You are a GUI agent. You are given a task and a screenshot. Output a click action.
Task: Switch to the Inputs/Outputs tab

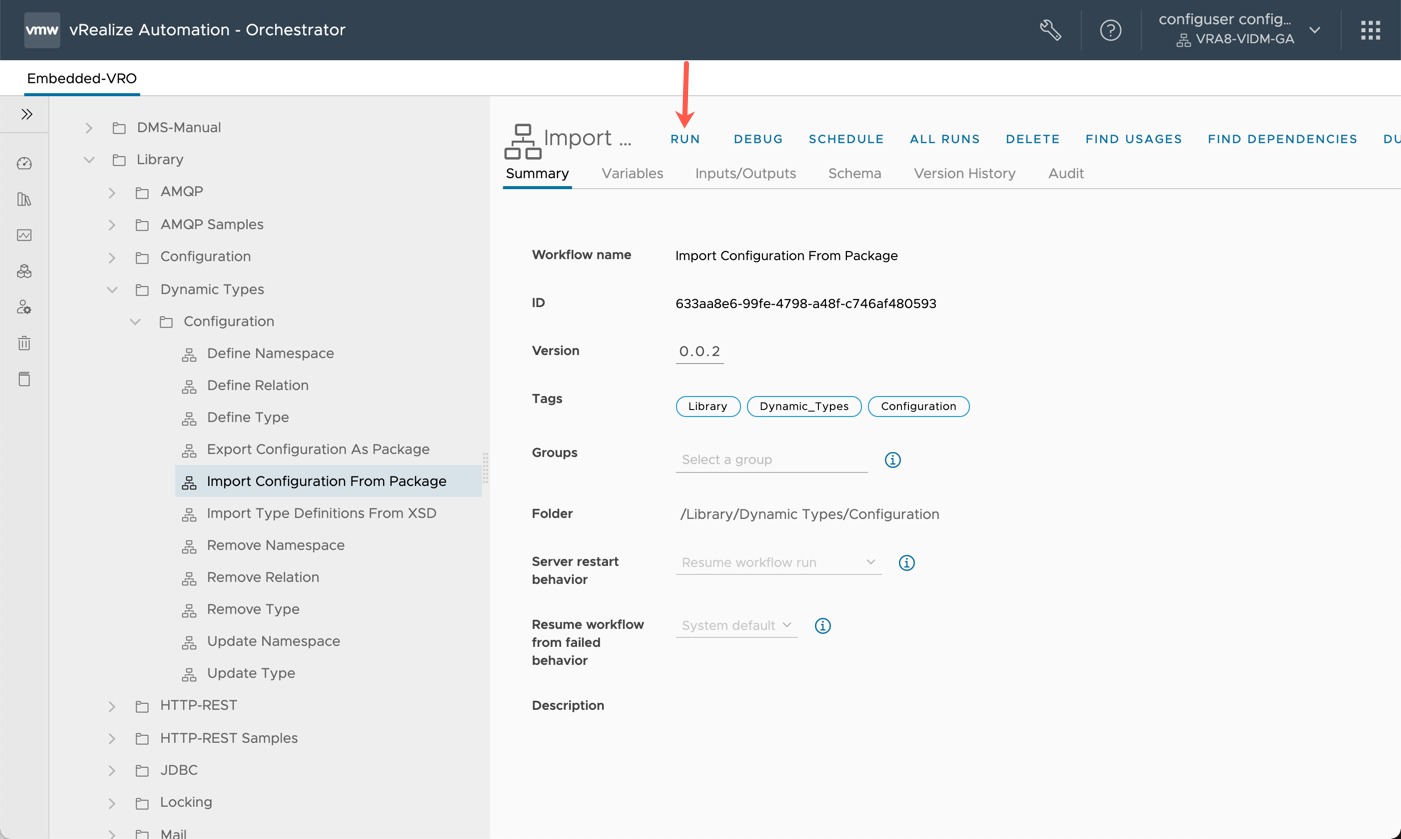coord(746,173)
